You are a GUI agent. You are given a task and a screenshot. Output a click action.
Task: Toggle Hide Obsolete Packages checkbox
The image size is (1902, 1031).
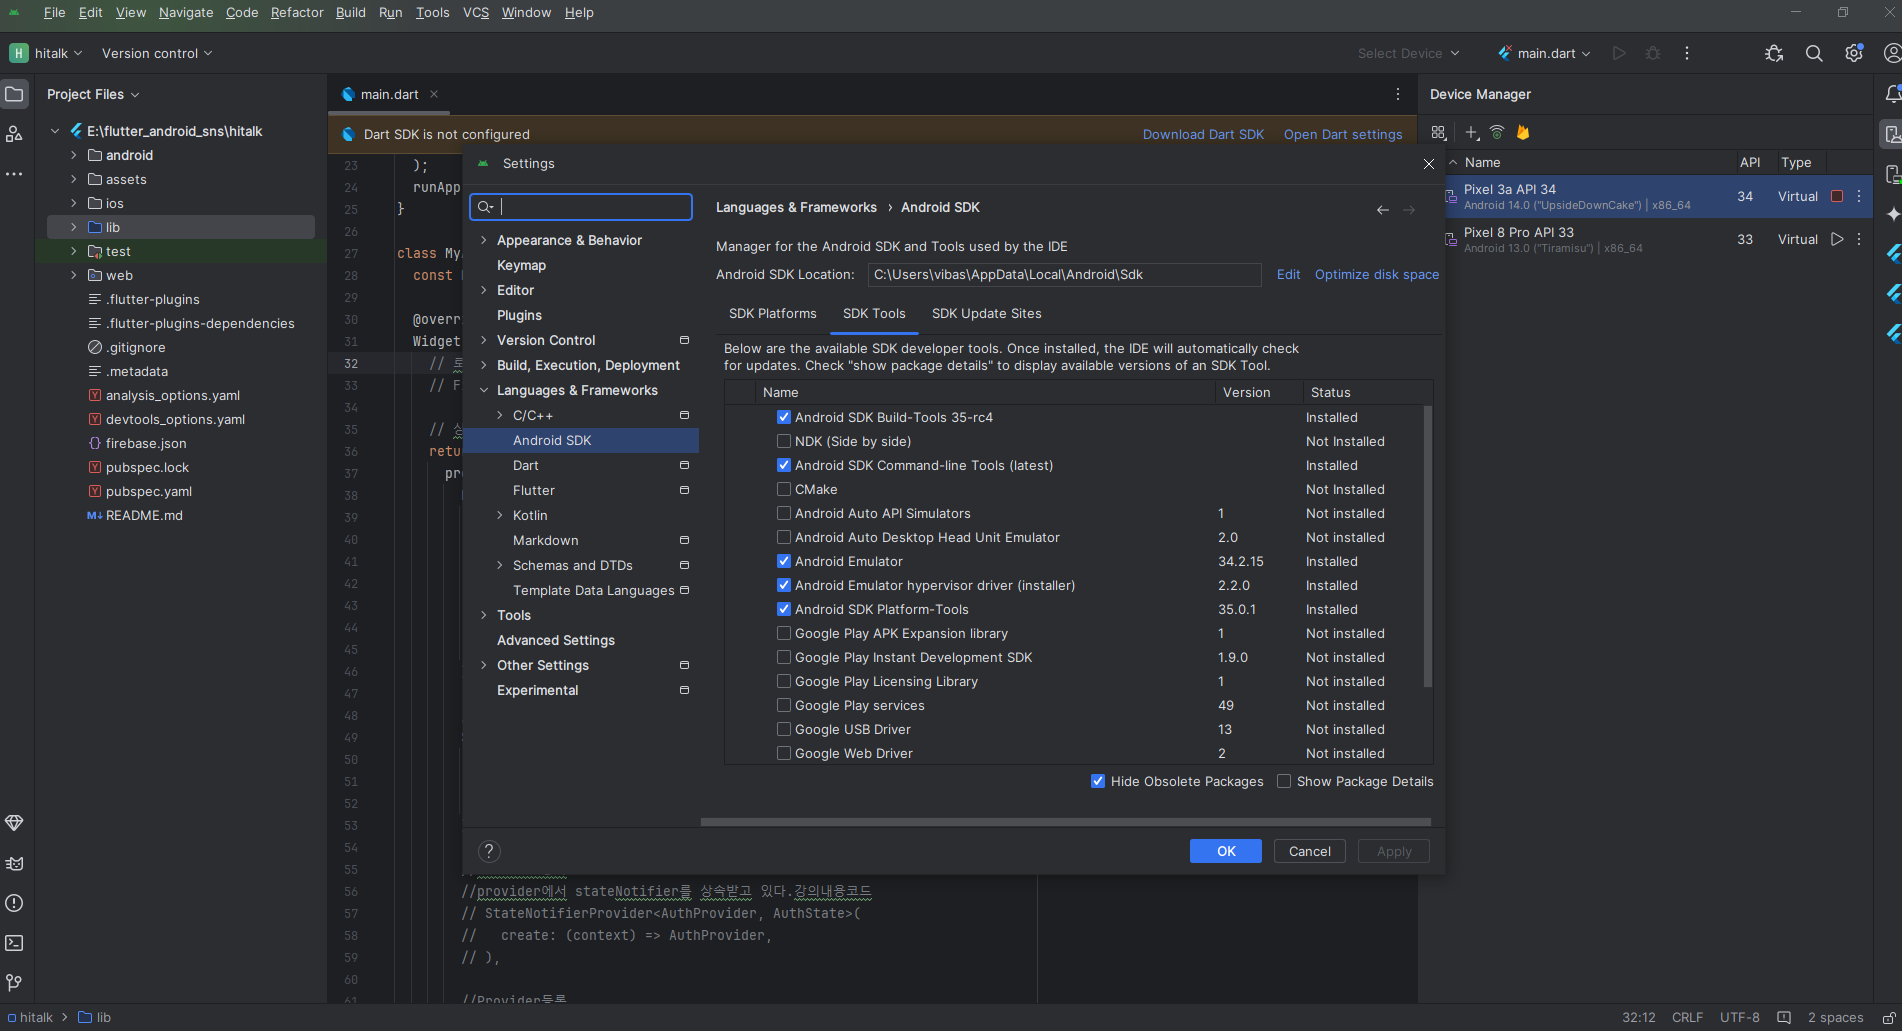(1098, 781)
